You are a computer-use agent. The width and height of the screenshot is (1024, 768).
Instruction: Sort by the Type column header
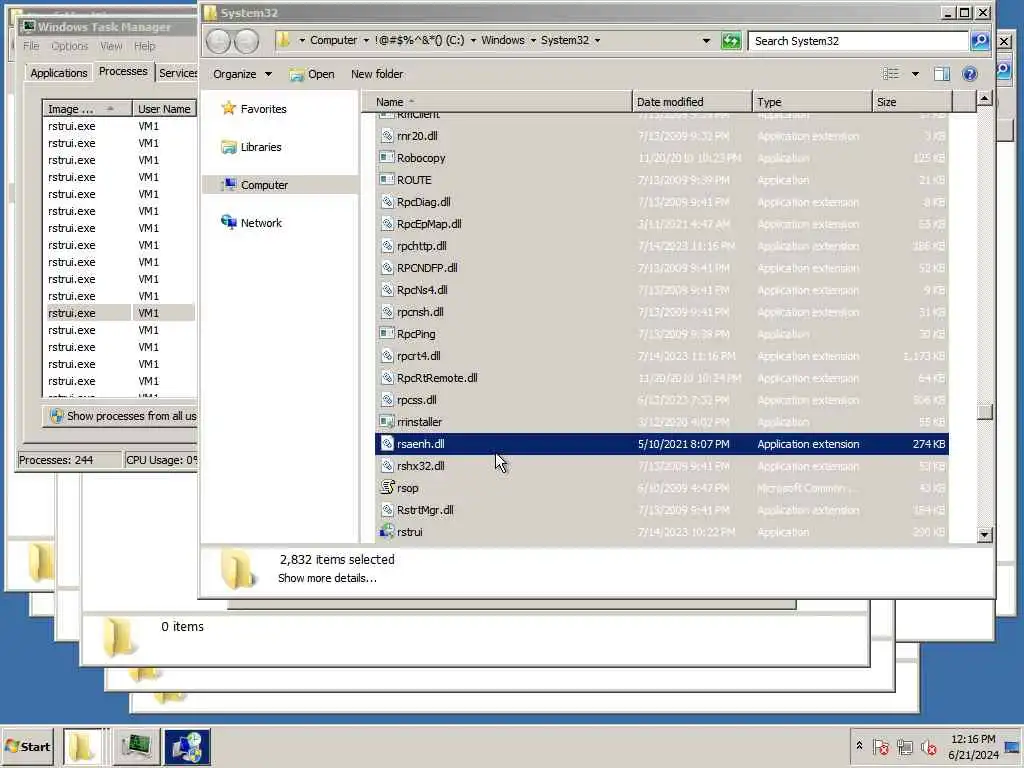point(812,102)
